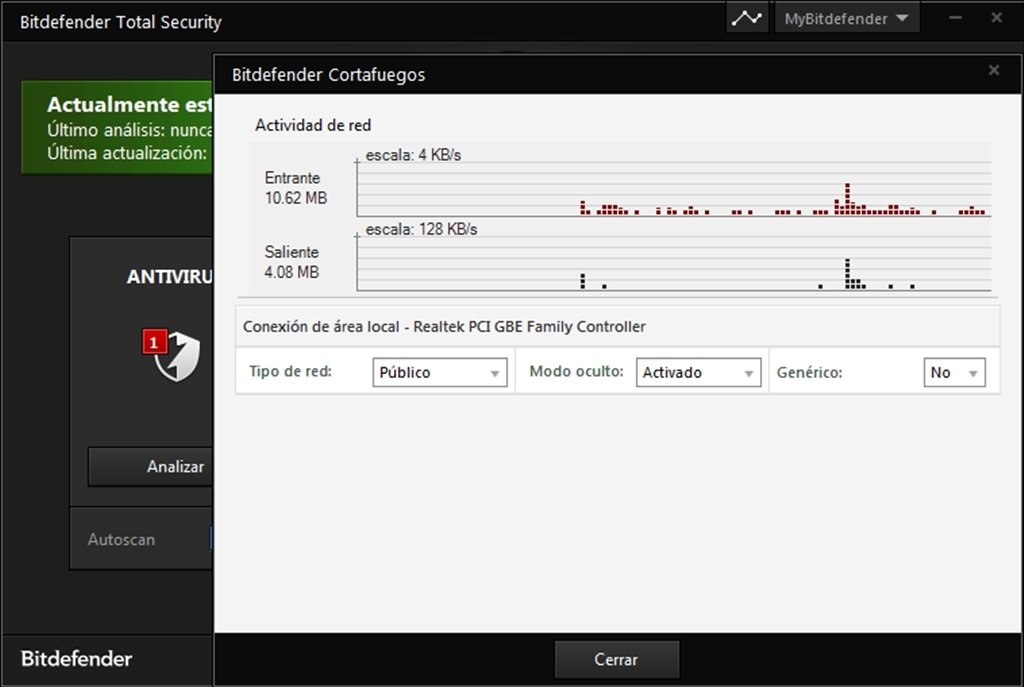Expand the Tipo de red dropdown

tap(440, 372)
